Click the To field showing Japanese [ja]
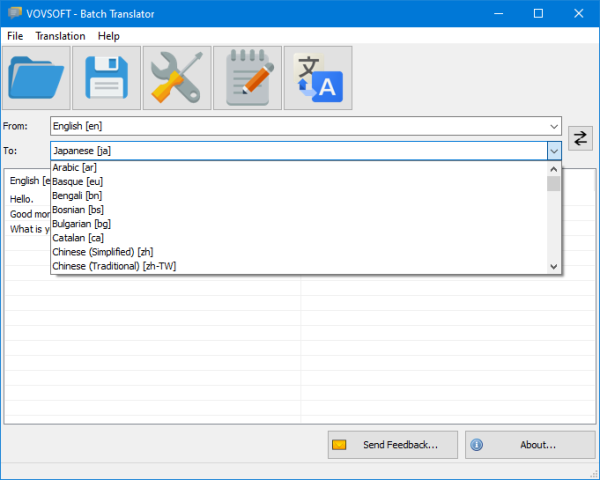 [x=299, y=151]
